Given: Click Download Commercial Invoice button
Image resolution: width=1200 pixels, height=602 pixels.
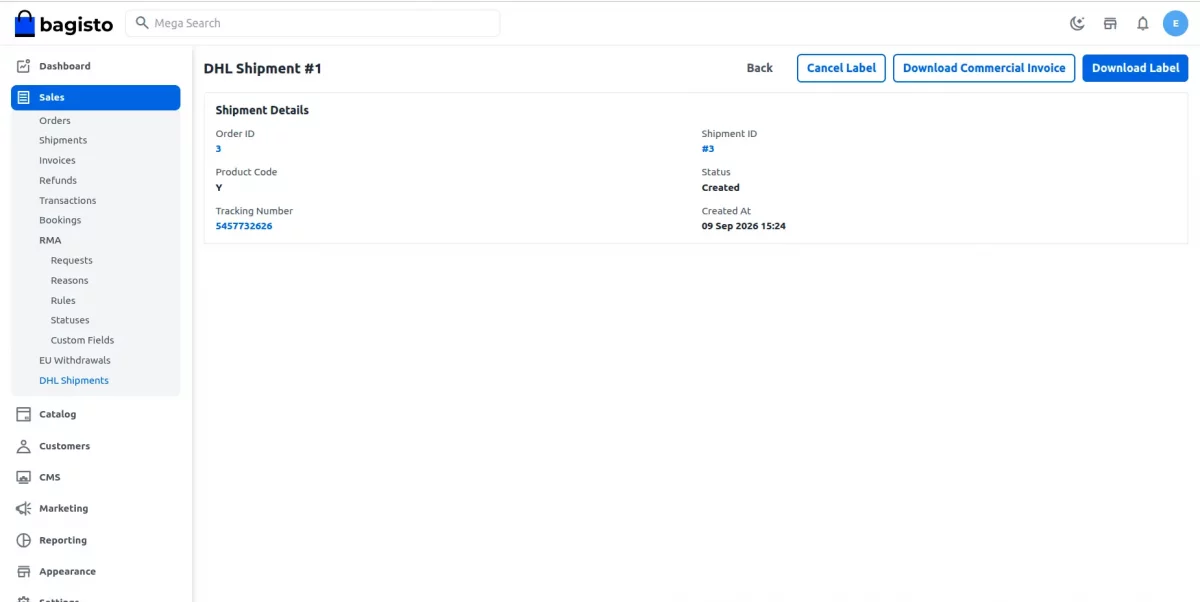Looking at the screenshot, I should click(984, 68).
